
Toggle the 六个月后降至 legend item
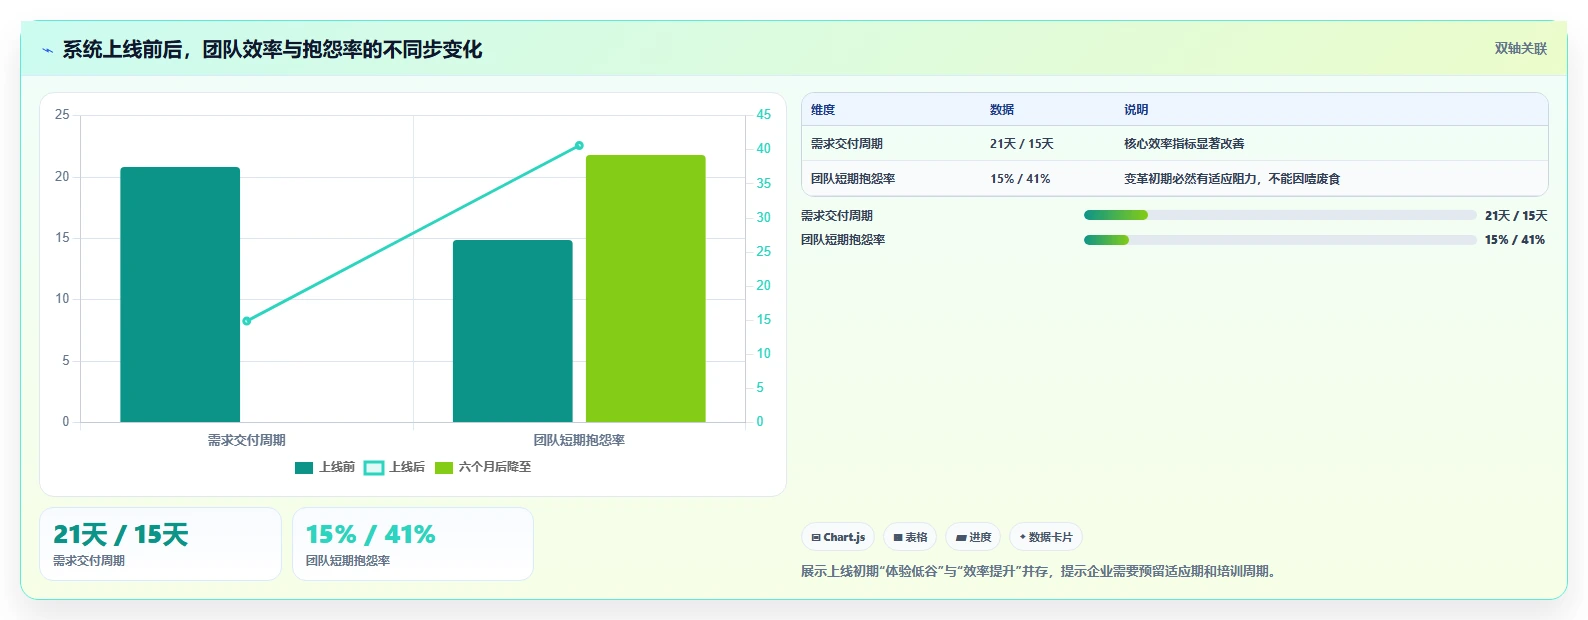coord(483,467)
